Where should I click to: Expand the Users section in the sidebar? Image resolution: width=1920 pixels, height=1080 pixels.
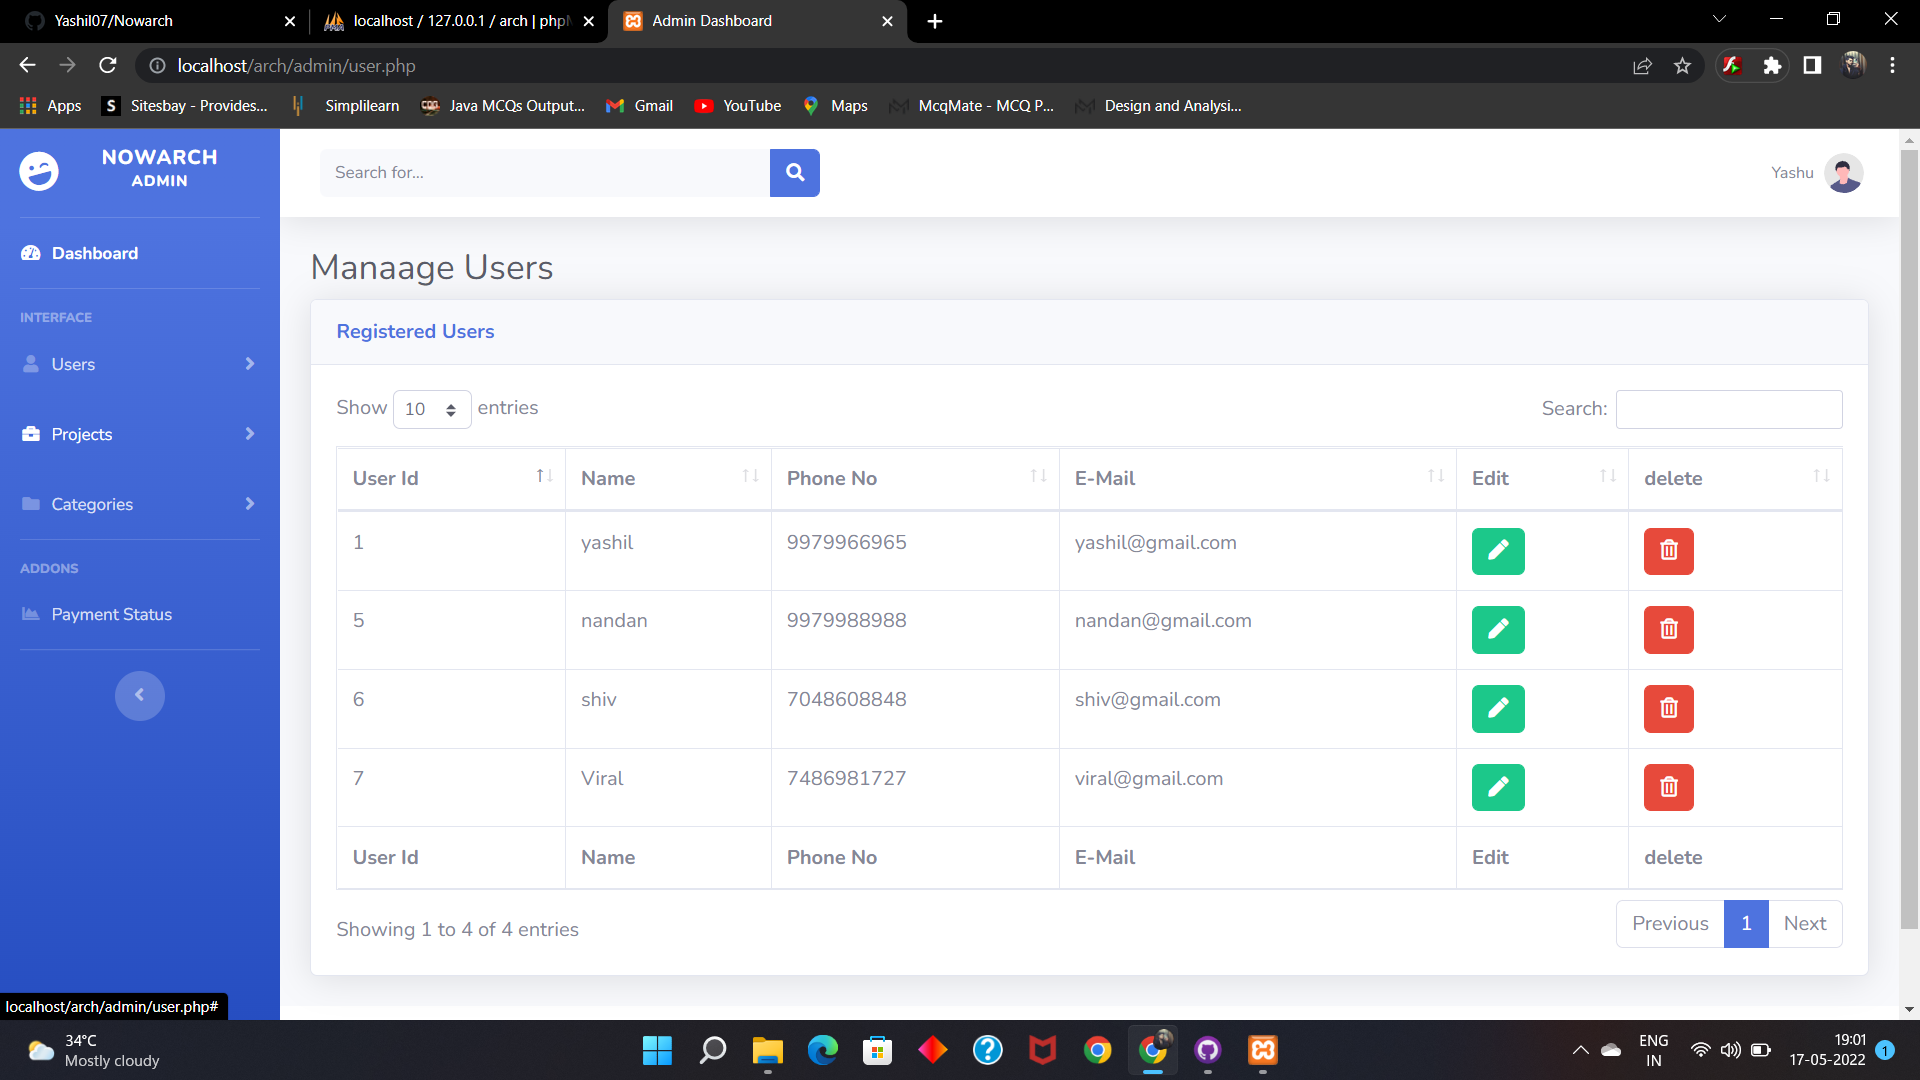coord(140,364)
